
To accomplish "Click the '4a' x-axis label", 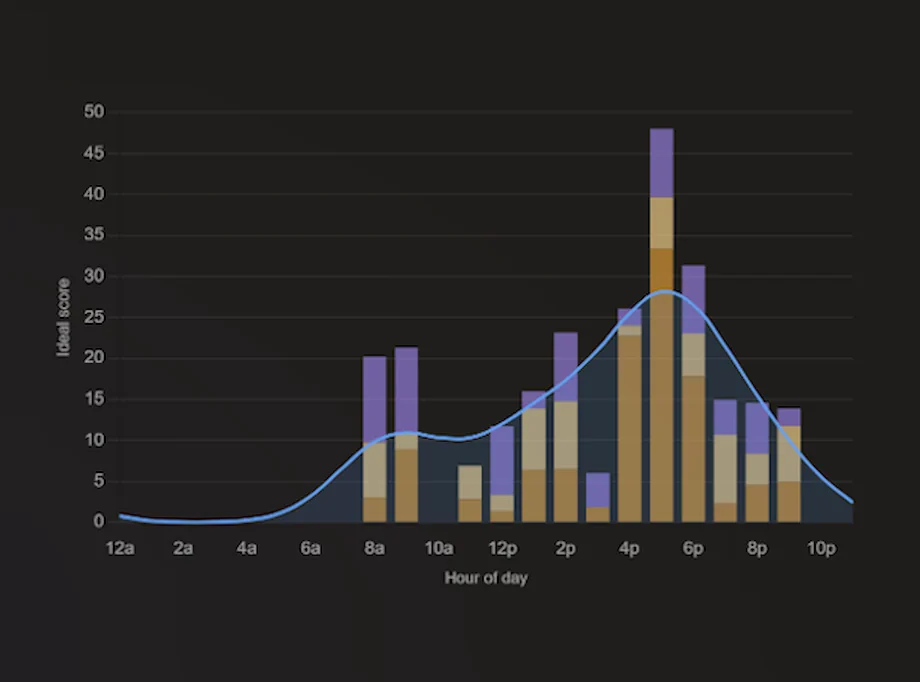I will (x=247, y=548).
